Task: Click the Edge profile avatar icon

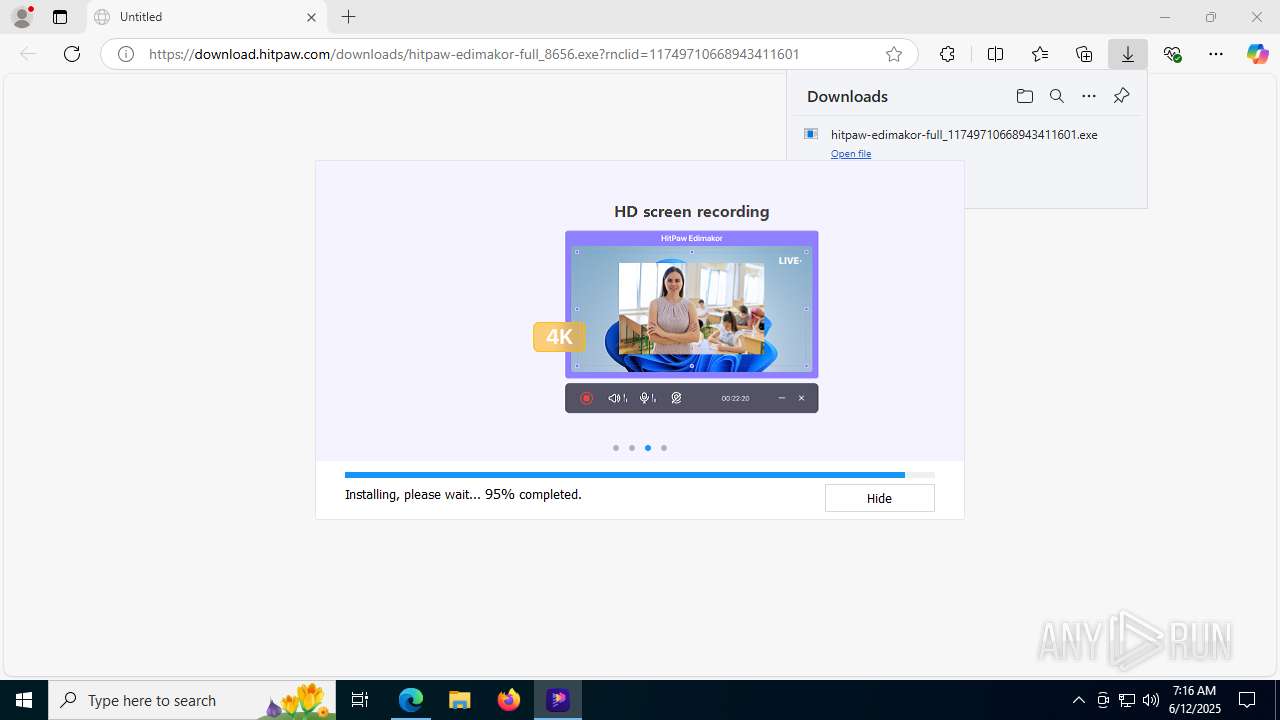Action: [22, 17]
